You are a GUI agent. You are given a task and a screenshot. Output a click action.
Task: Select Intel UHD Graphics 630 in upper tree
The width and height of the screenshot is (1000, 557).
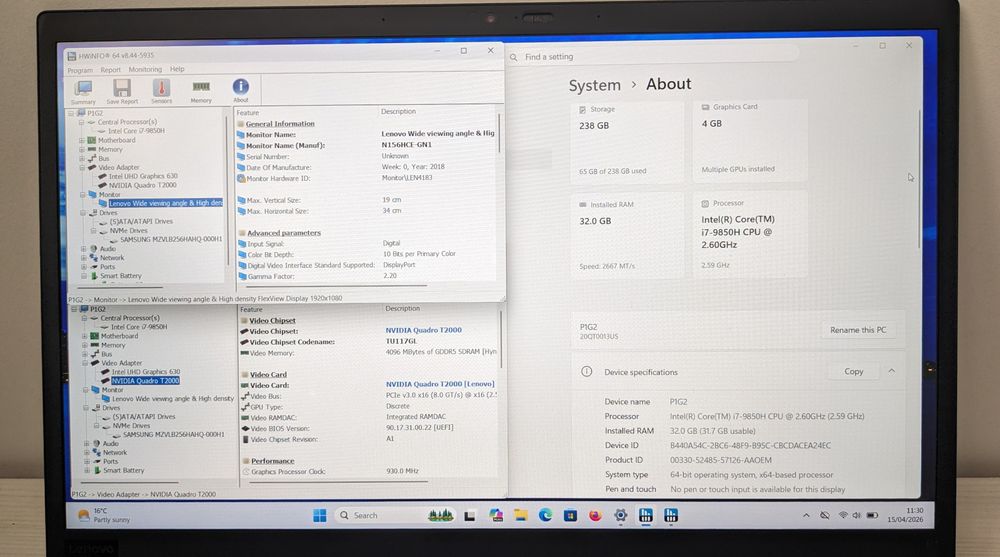pyautogui.click(x=143, y=176)
